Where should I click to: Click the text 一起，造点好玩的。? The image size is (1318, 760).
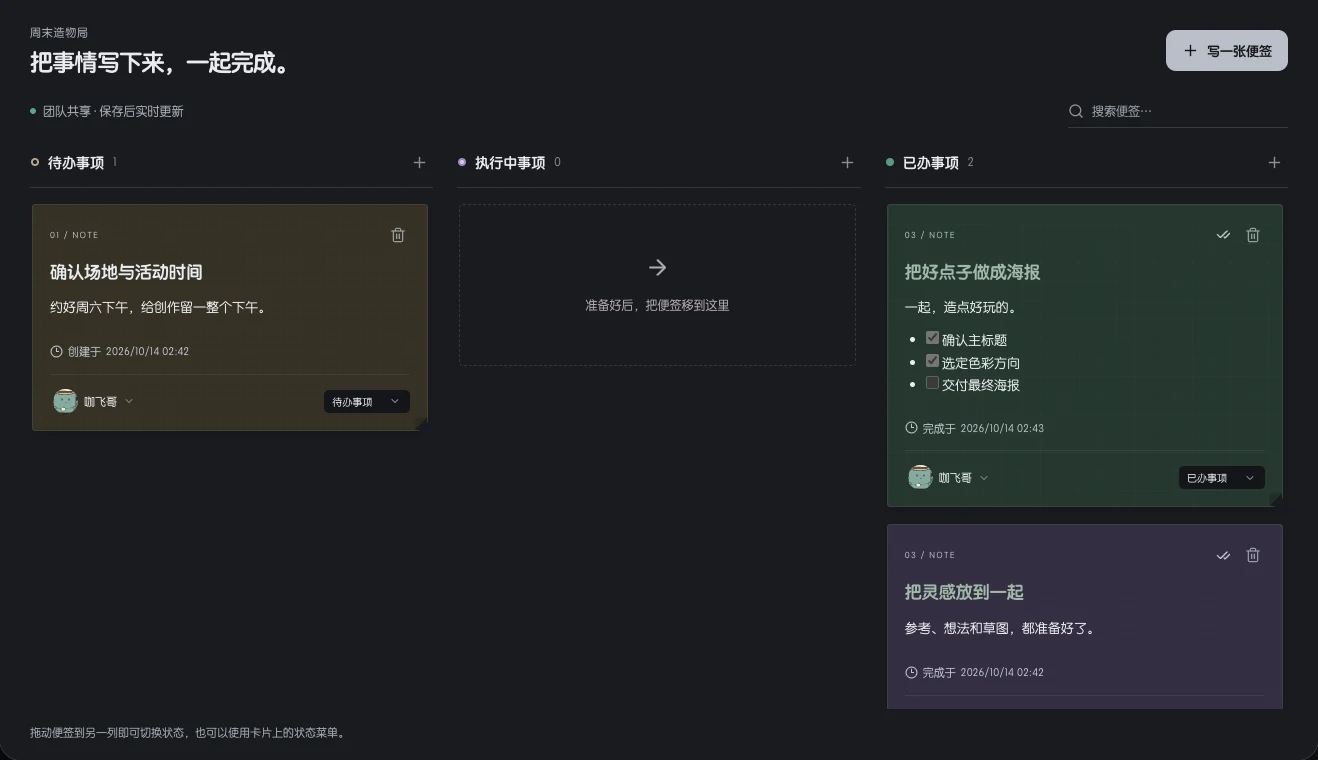click(x=961, y=308)
